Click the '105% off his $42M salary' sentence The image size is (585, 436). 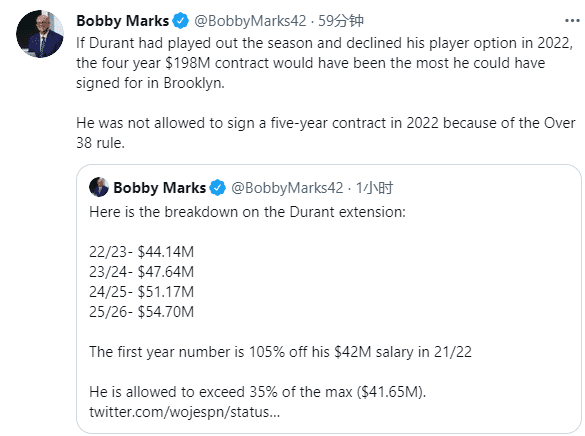coord(280,352)
